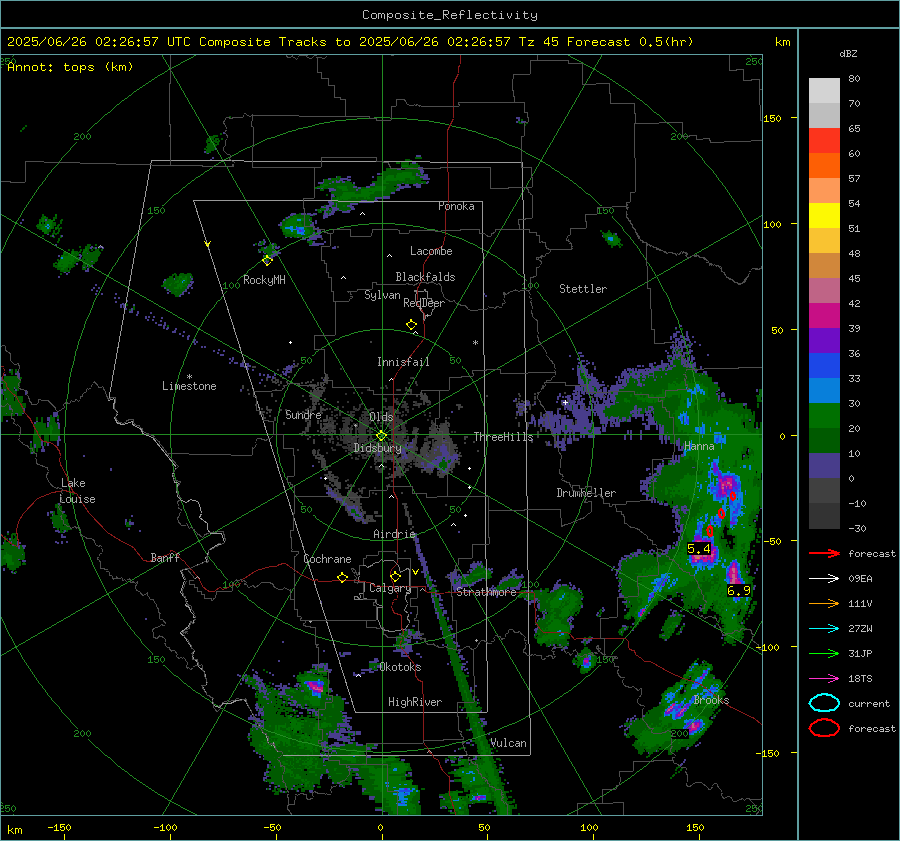Select the yellow radar-center diamond at Didsbury

coord(381,436)
